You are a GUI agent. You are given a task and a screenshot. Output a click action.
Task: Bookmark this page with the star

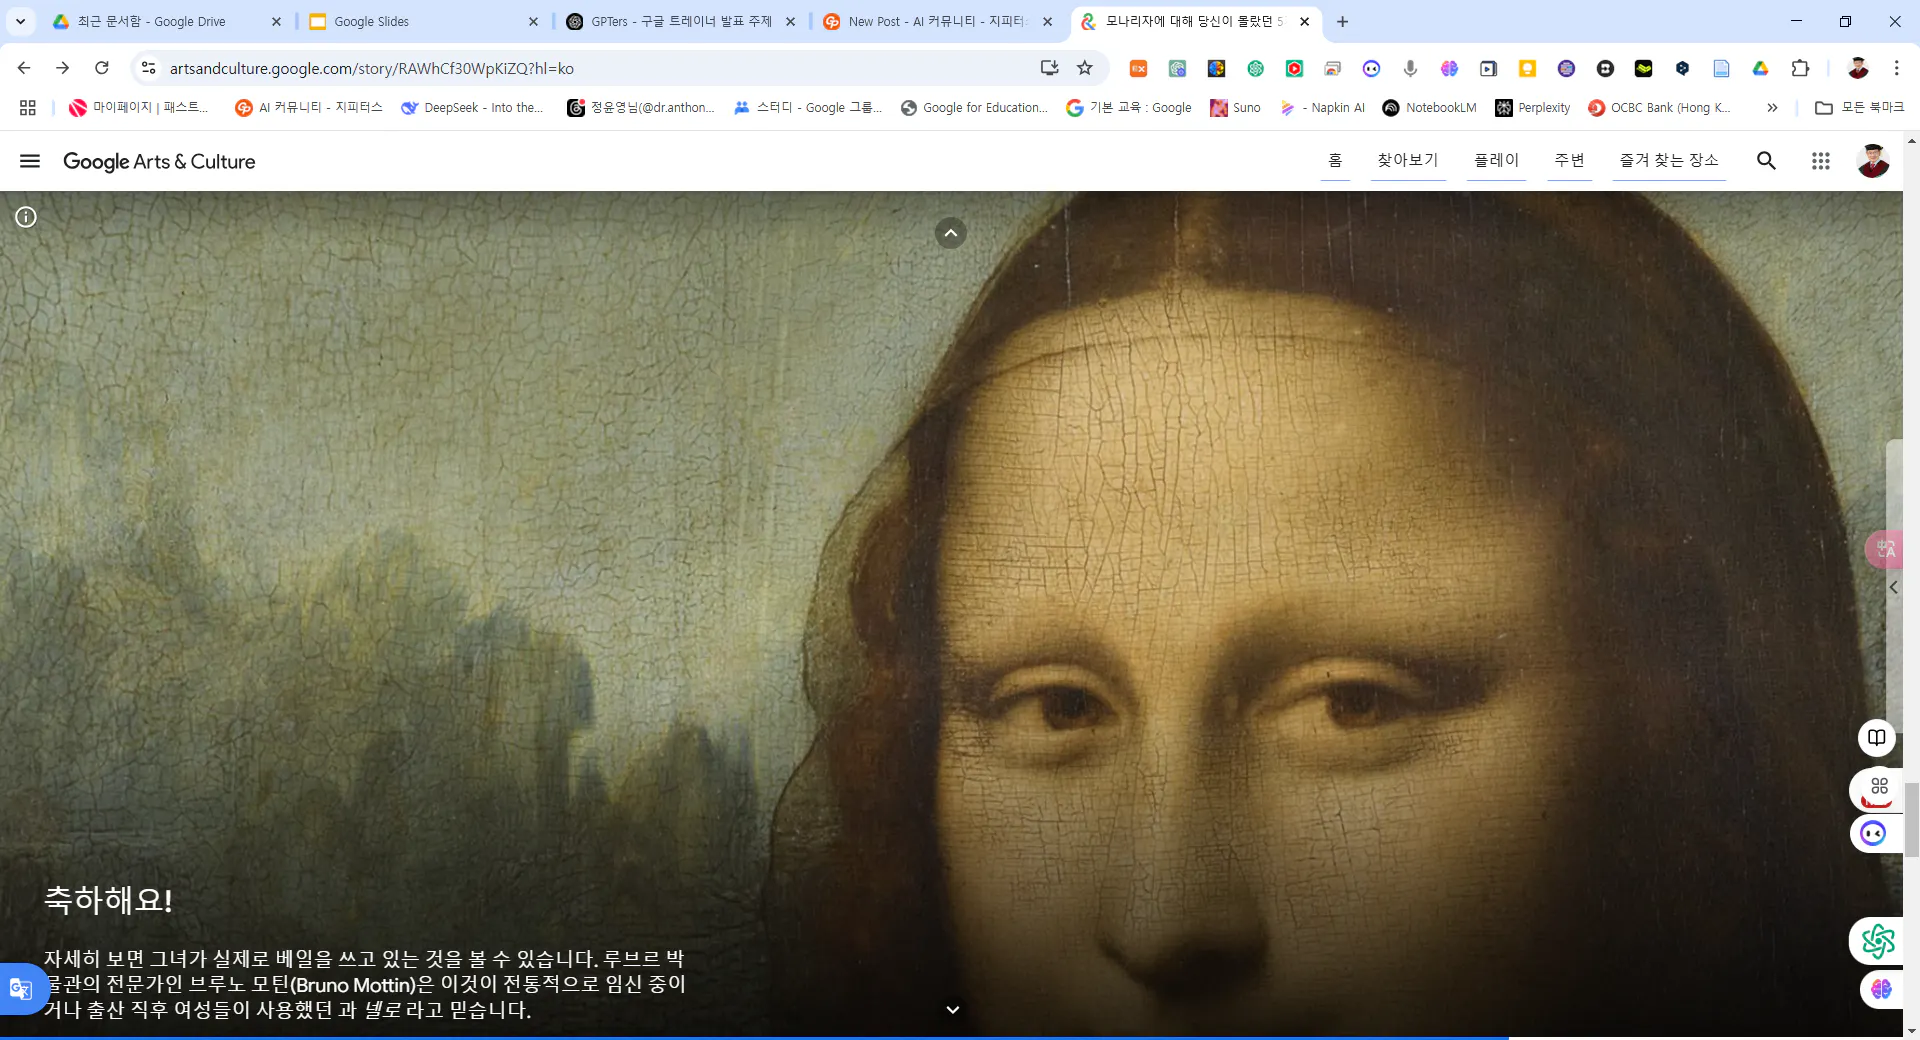click(1085, 68)
